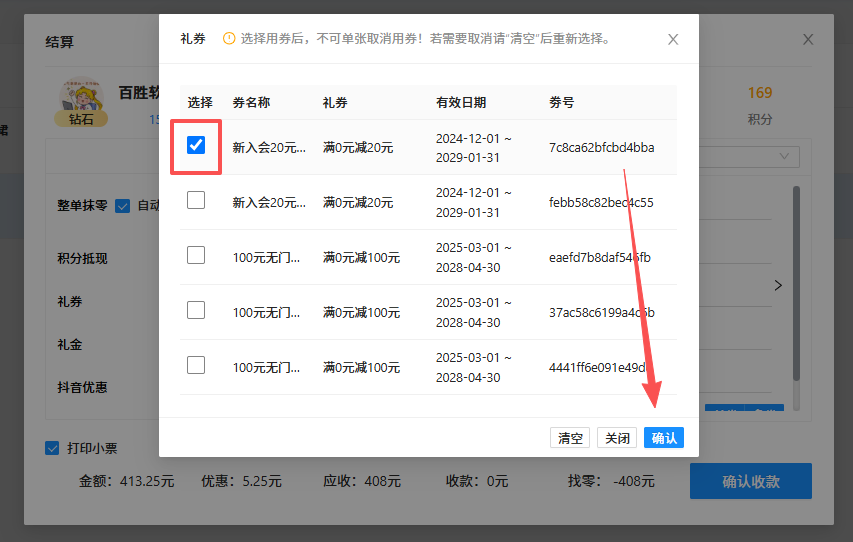
Task: Click the 有效日期 column header
Action: (461, 102)
